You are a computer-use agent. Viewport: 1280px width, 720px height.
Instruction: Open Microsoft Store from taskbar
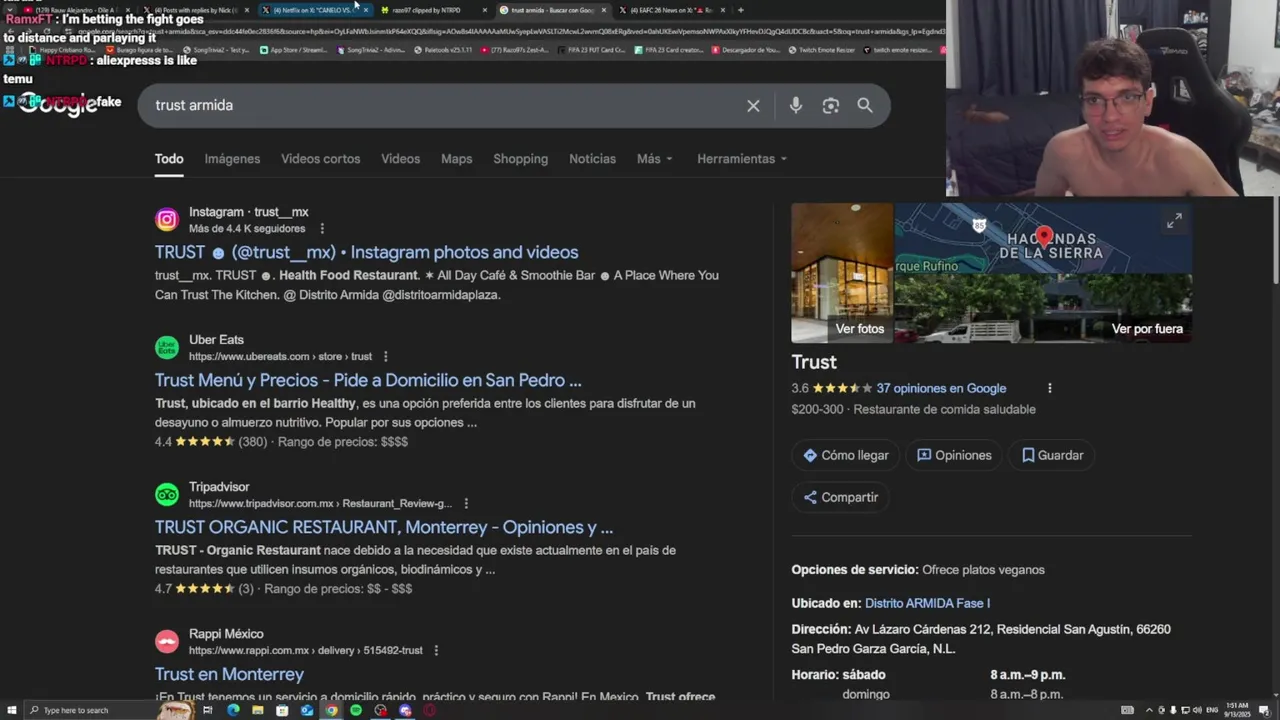point(282,710)
